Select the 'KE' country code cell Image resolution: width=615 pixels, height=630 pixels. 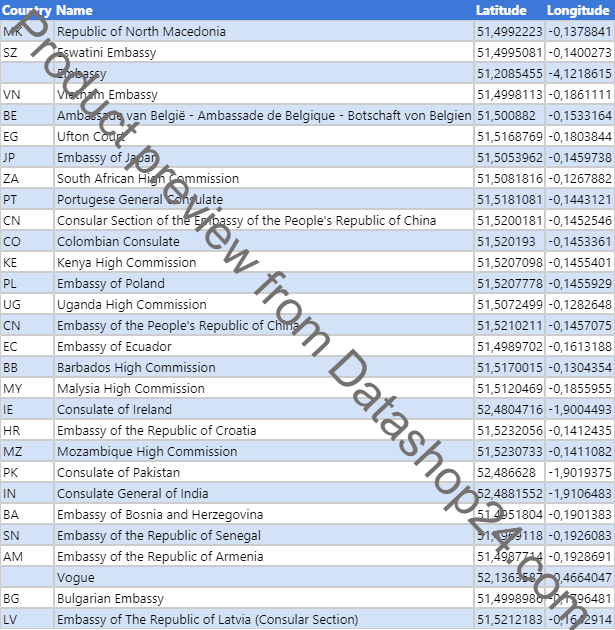(x=27, y=262)
